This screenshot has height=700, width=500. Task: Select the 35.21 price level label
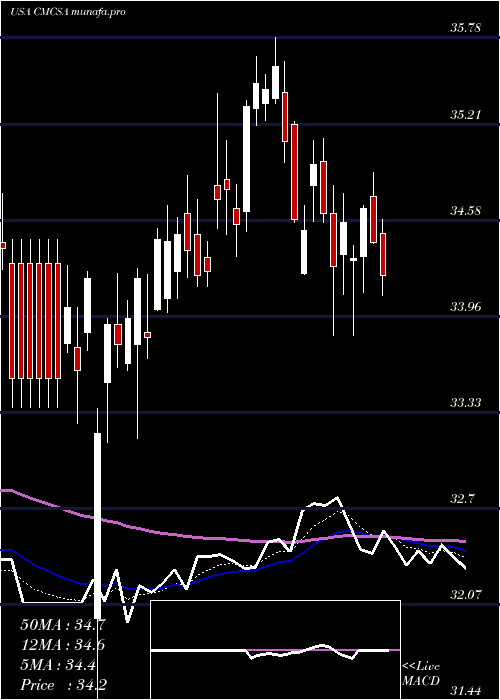[x=465, y=115]
